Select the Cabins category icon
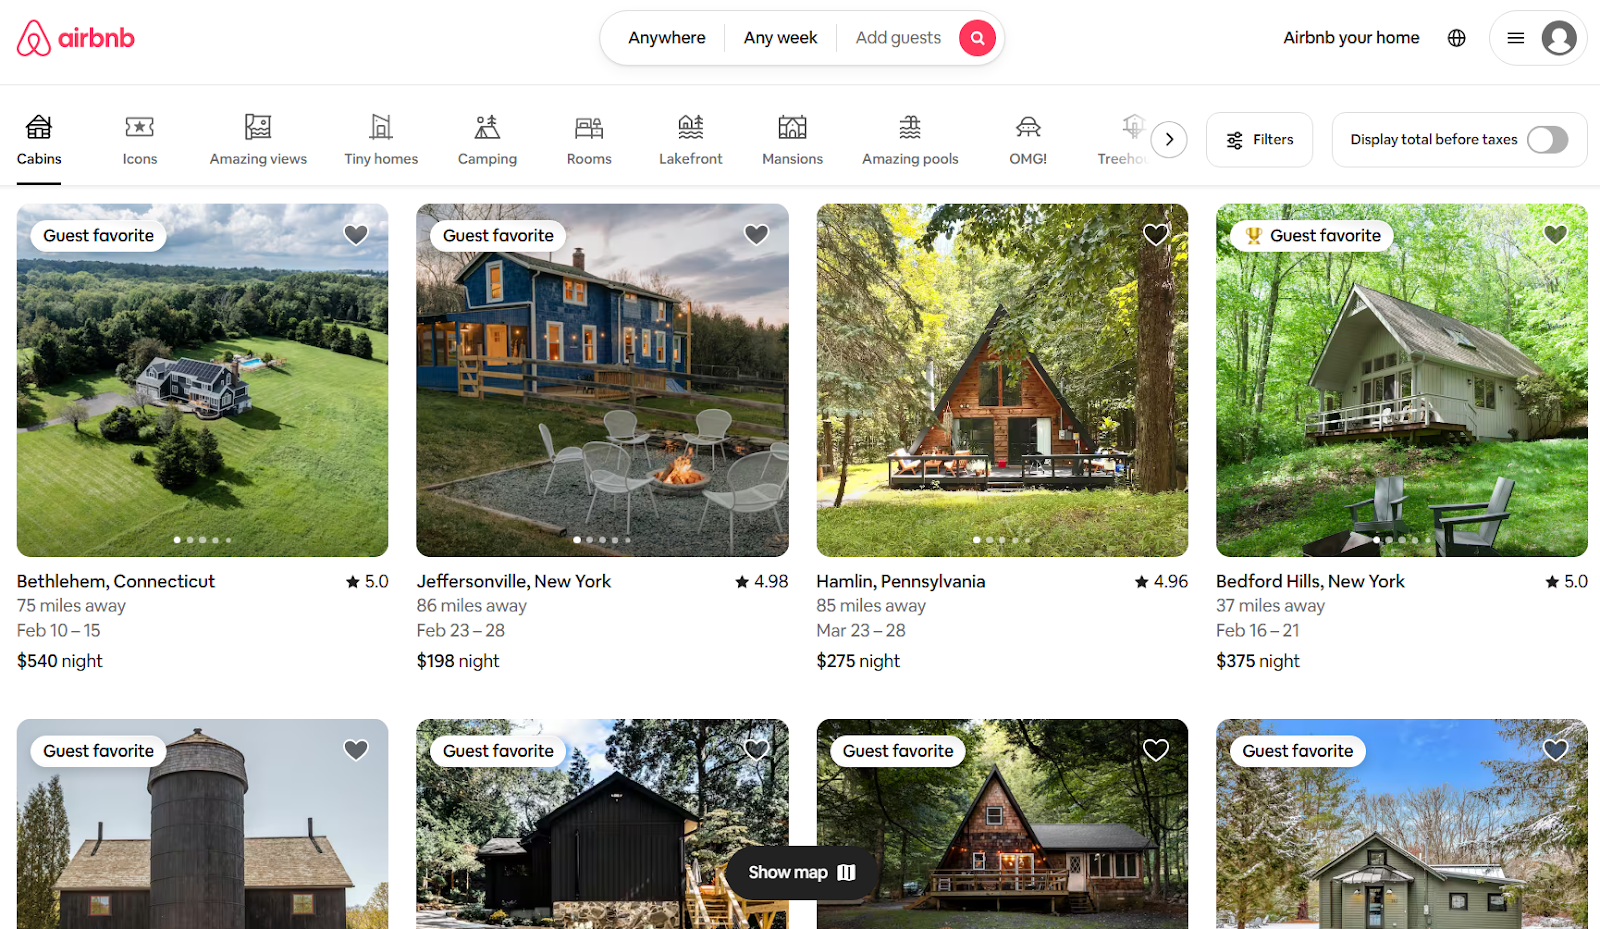Screen dimensions: 1600x929 pyautogui.click(x=38, y=140)
